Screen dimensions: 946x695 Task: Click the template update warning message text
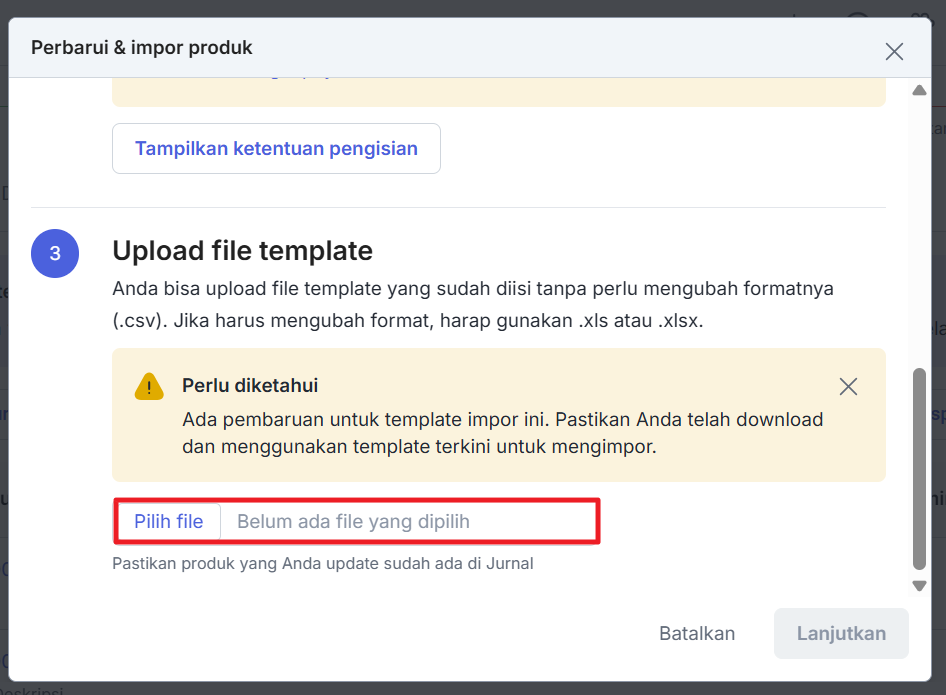click(x=502, y=433)
